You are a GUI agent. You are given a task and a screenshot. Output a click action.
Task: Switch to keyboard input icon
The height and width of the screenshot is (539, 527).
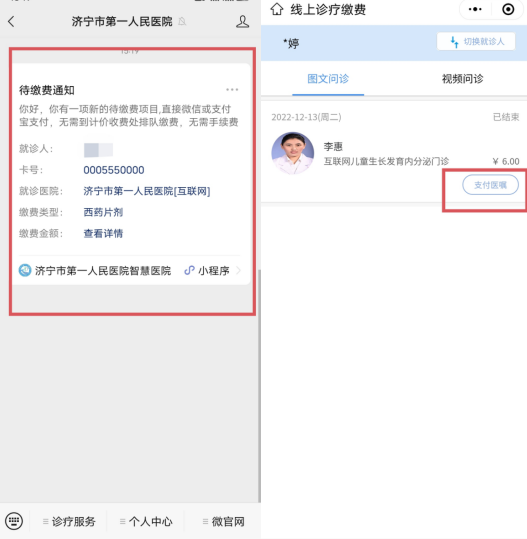pos(14,521)
